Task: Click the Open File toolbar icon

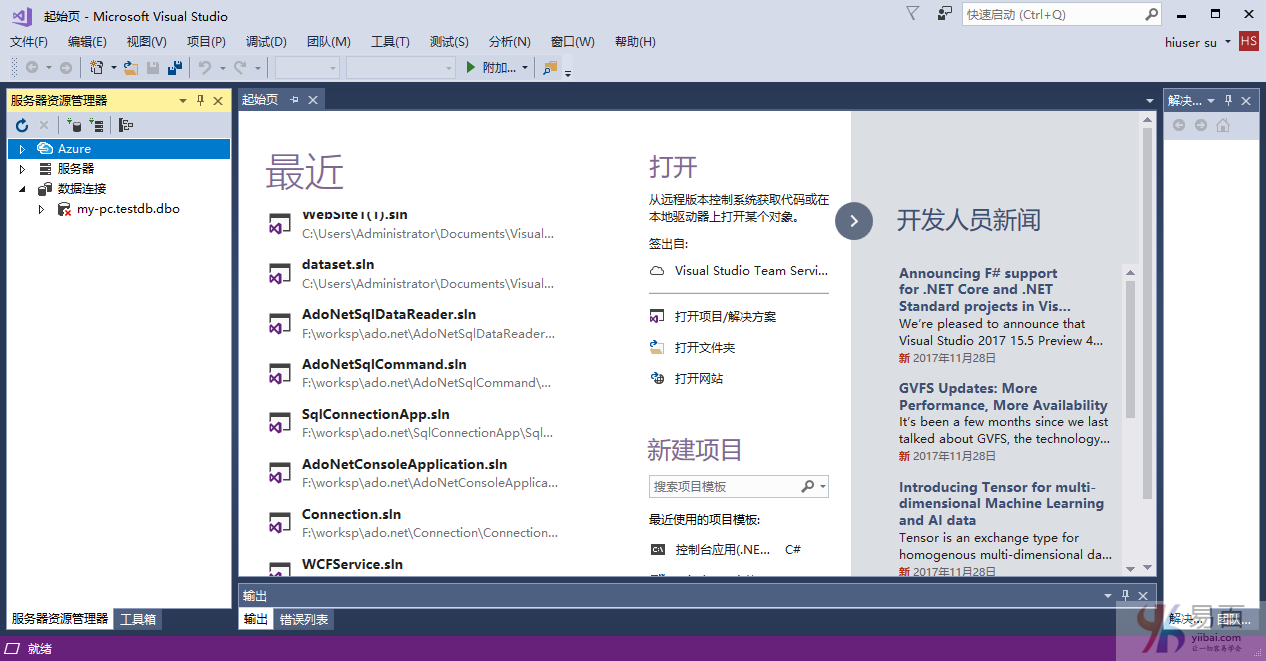Action: click(x=130, y=67)
